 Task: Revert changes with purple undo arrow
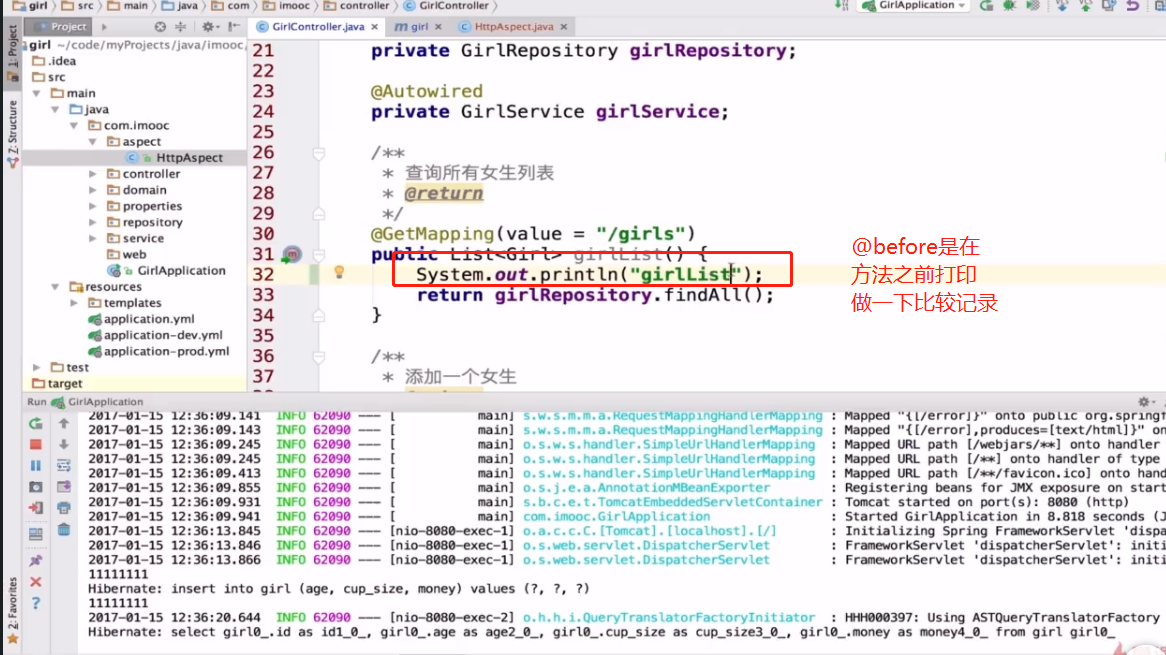[1133, 6]
